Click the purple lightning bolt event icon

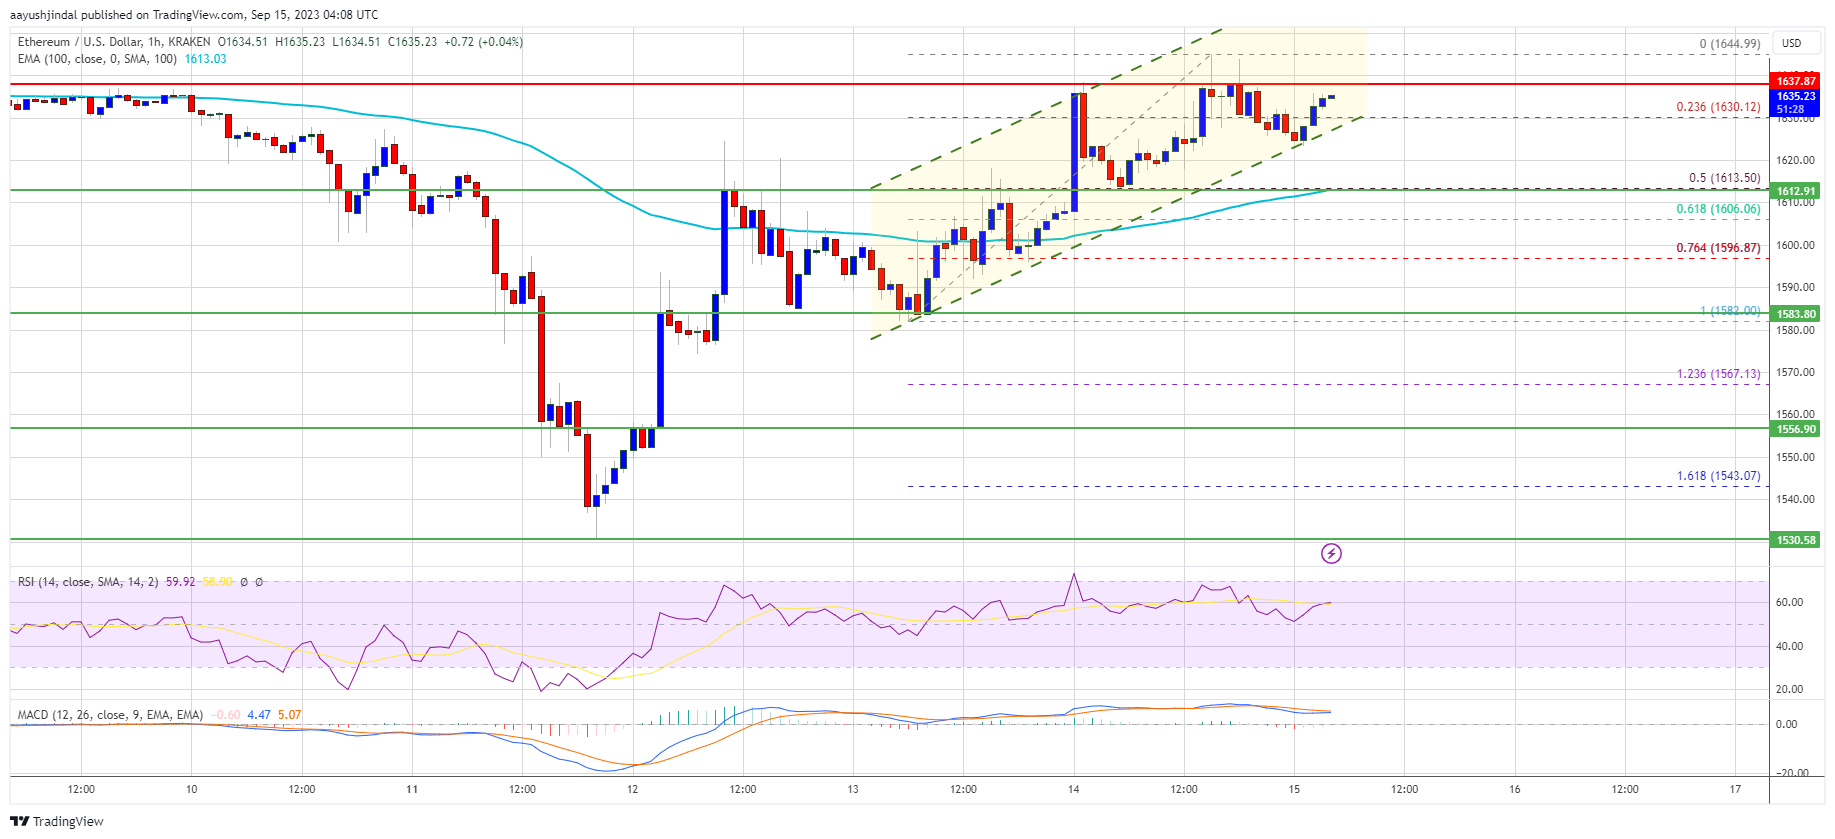[1331, 553]
